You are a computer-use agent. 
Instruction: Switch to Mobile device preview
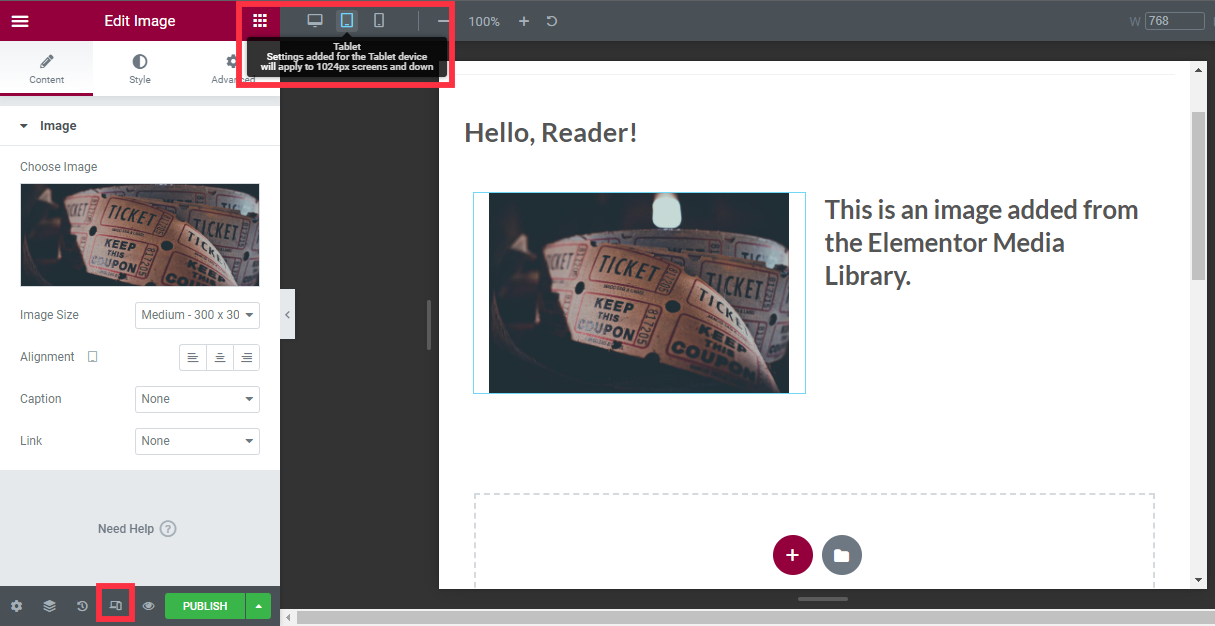pyautogui.click(x=379, y=20)
